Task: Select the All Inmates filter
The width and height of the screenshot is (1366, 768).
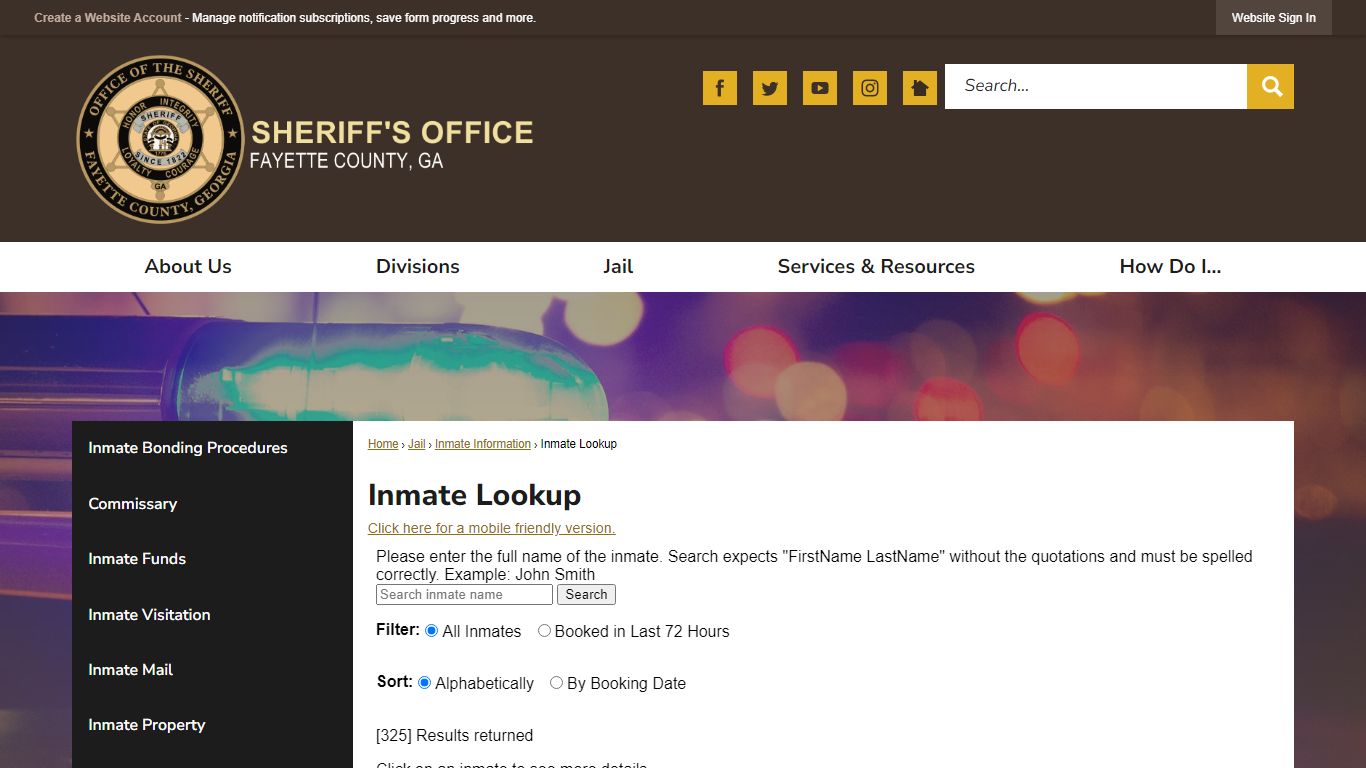Action: pos(431,630)
